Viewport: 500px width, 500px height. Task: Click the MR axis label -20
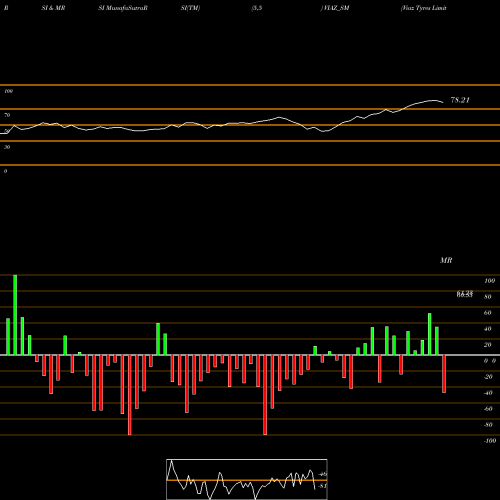click(x=488, y=377)
